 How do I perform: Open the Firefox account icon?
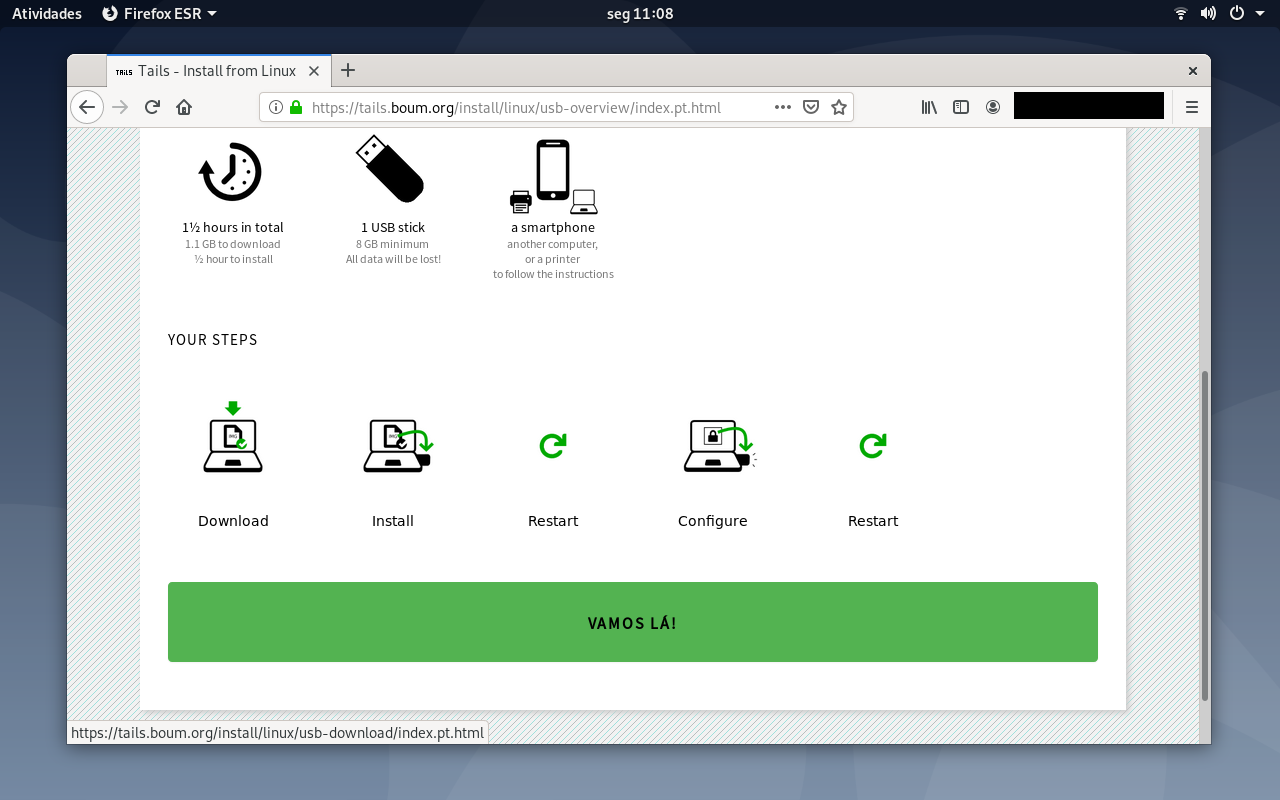click(x=993, y=107)
